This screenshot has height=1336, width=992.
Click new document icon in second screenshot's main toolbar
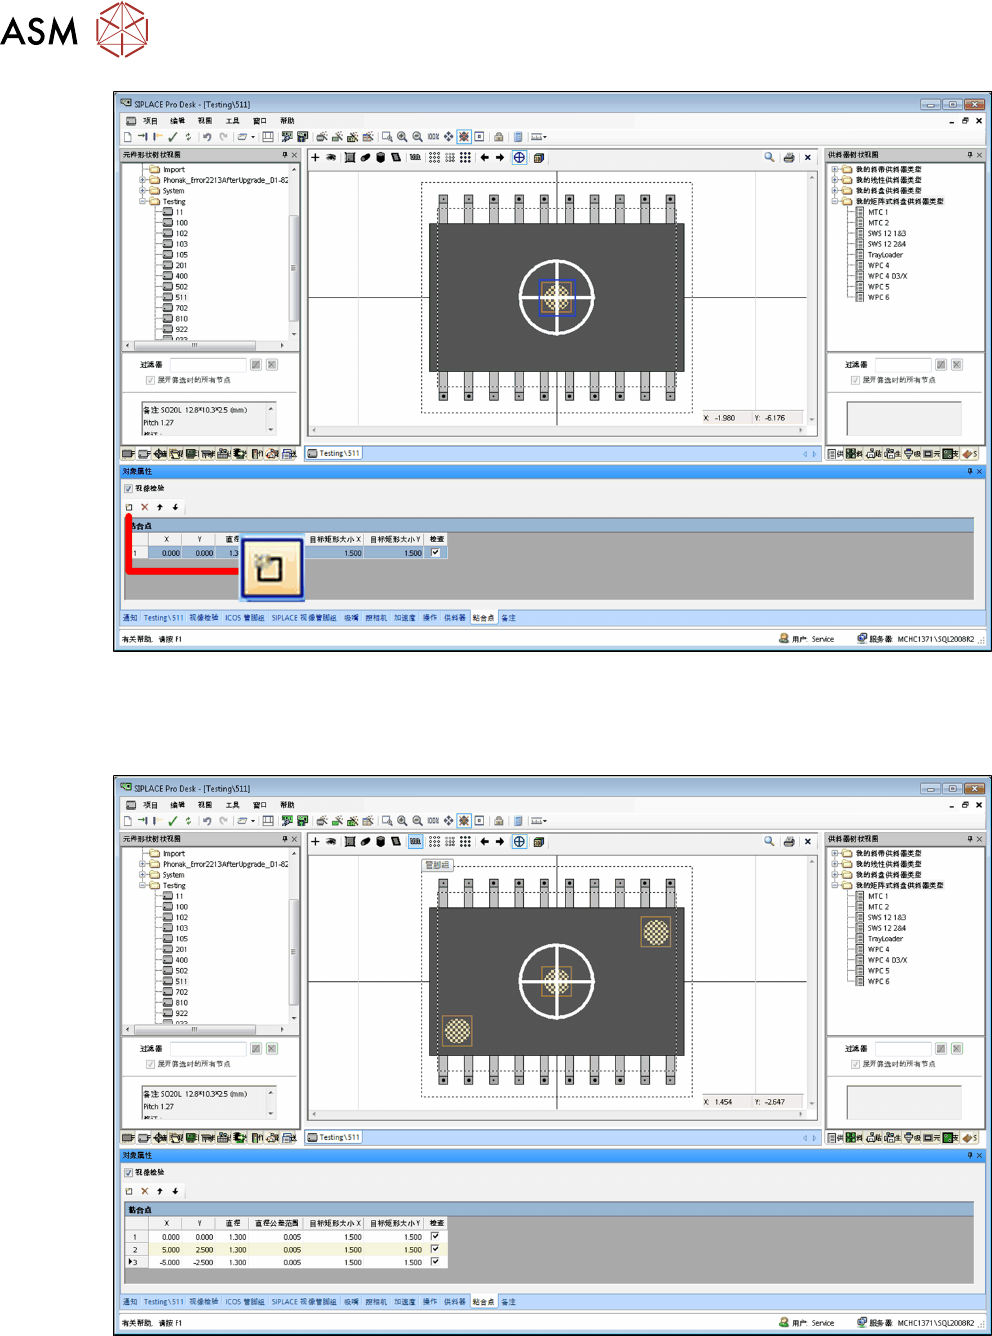(128, 821)
